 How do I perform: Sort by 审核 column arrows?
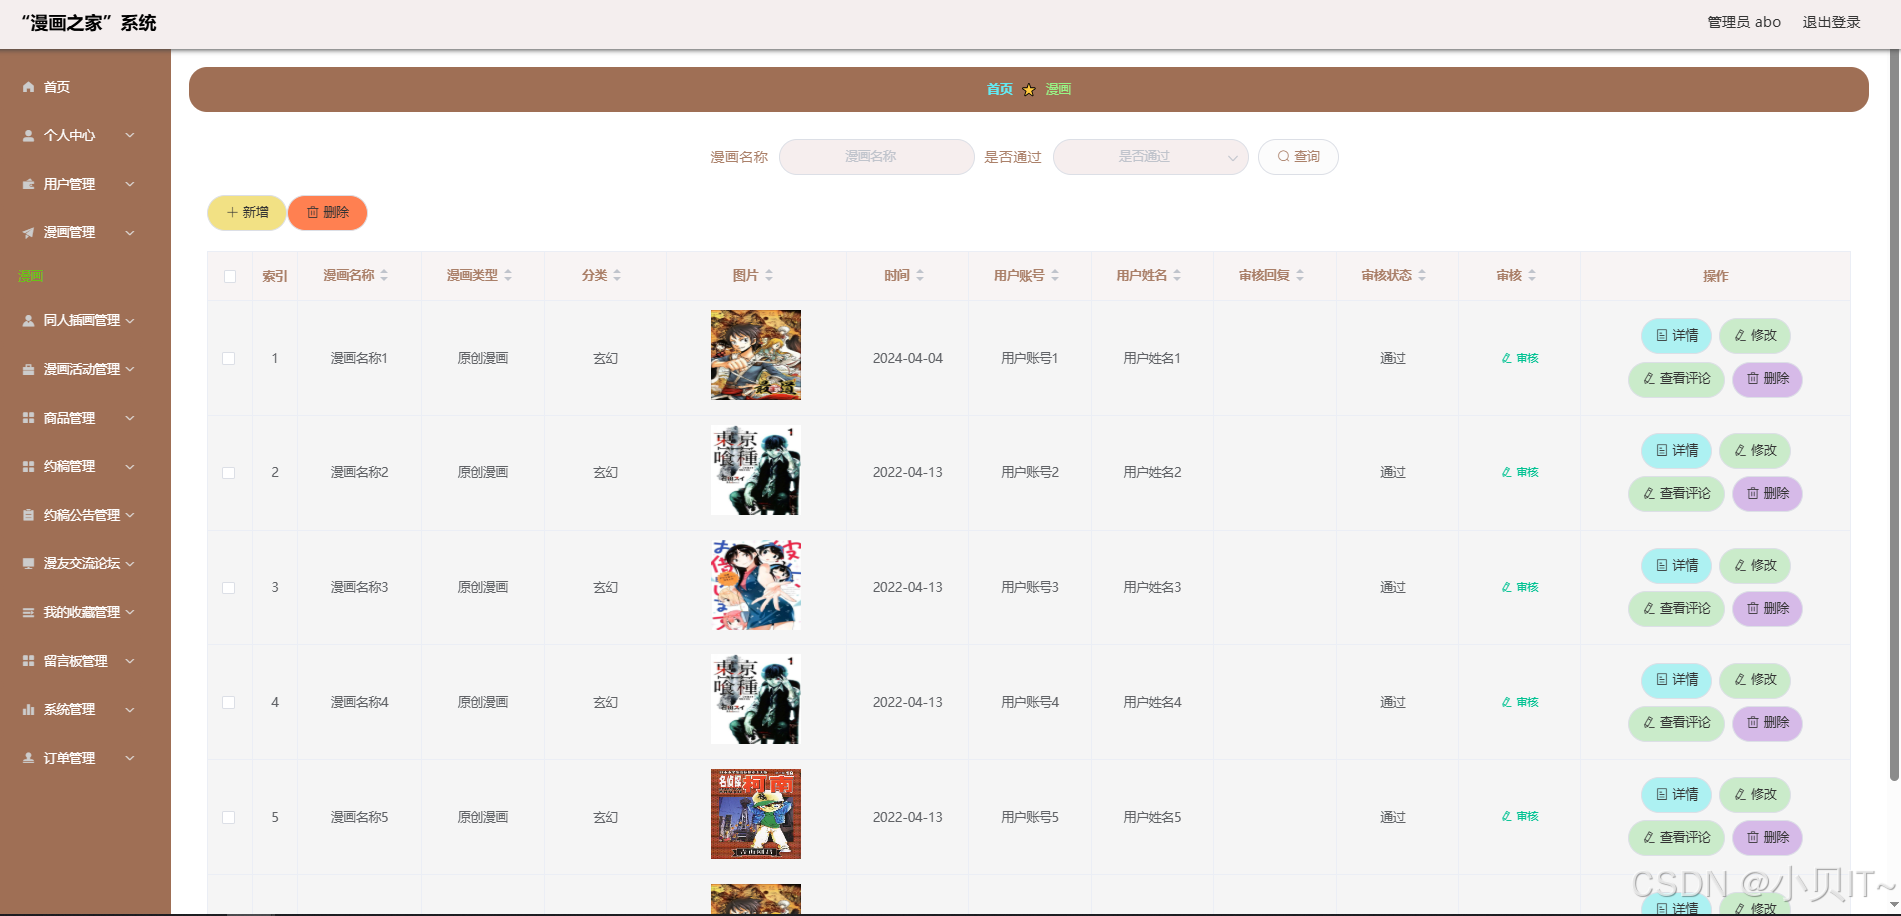[x=1532, y=275]
